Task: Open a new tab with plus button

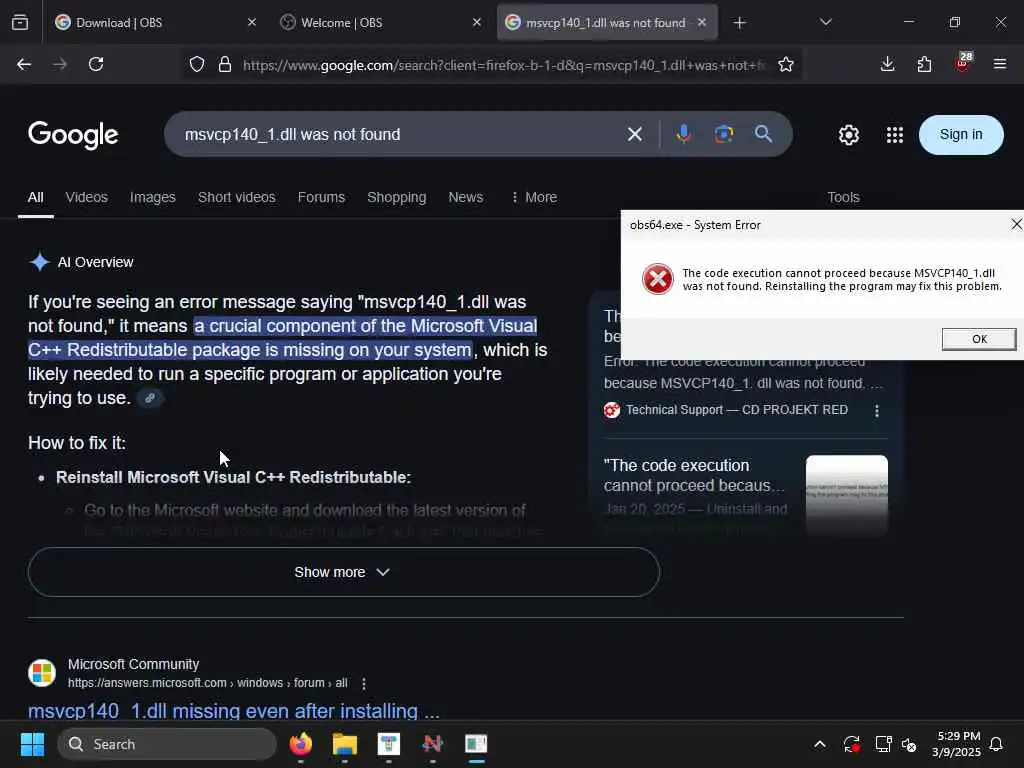Action: (739, 23)
